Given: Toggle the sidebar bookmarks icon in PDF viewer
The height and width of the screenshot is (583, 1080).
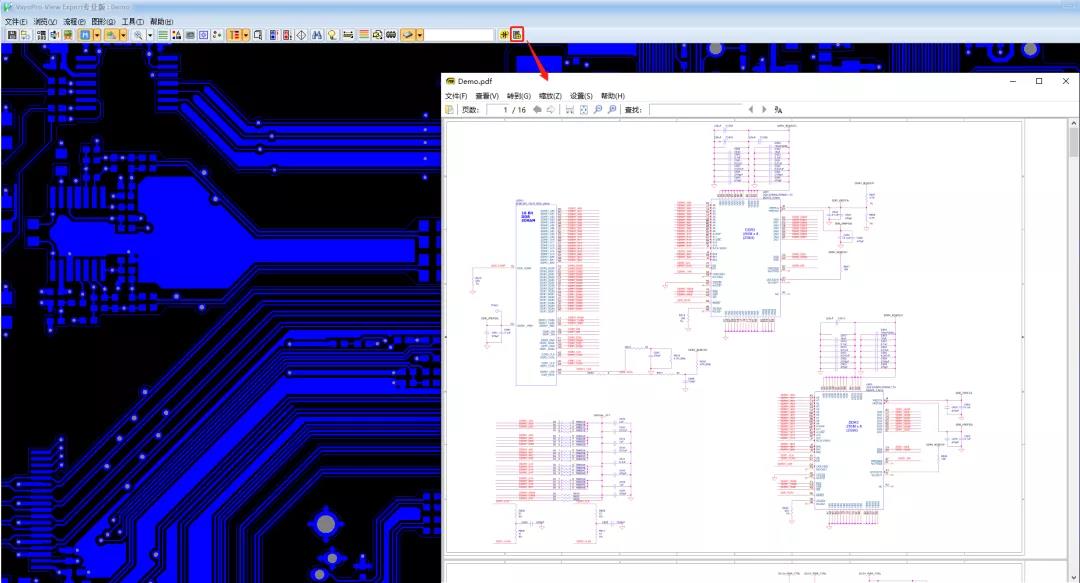Looking at the screenshot, I should tap(449, 110).
